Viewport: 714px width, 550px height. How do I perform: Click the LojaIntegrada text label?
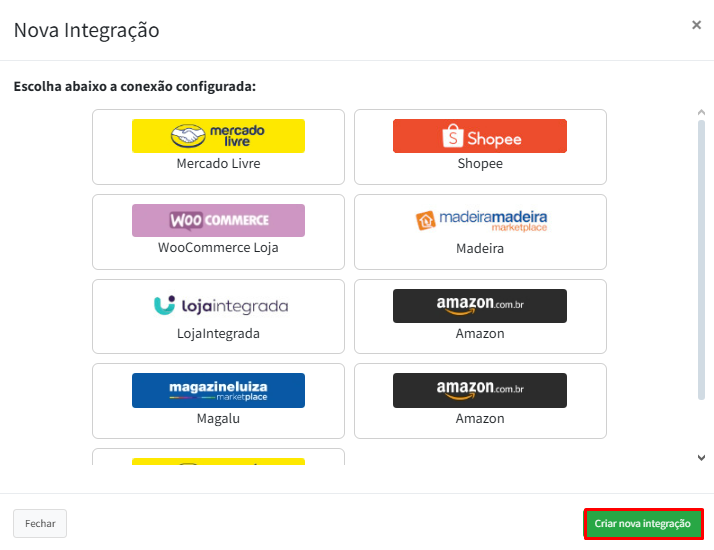pos(218,333)
